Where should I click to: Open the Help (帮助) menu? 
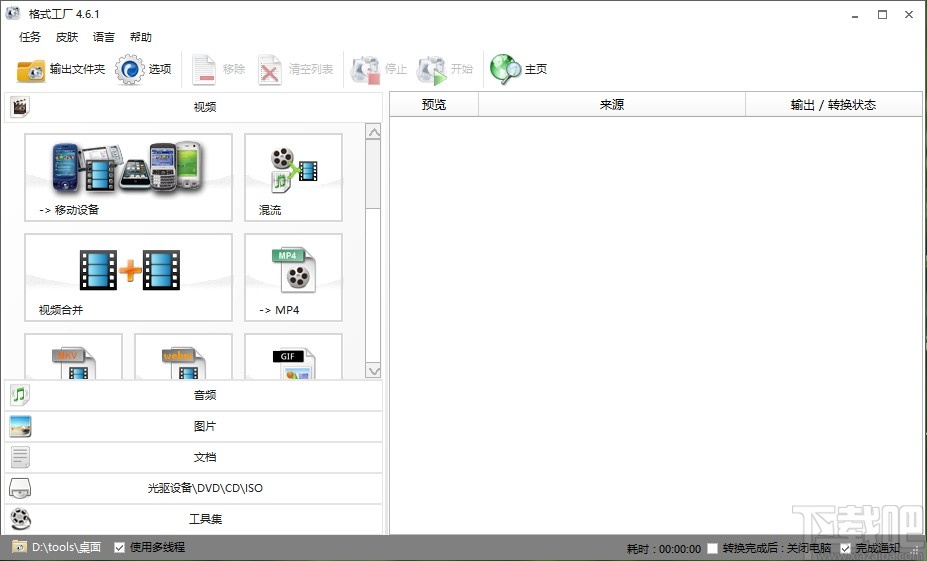pos(141,37)
